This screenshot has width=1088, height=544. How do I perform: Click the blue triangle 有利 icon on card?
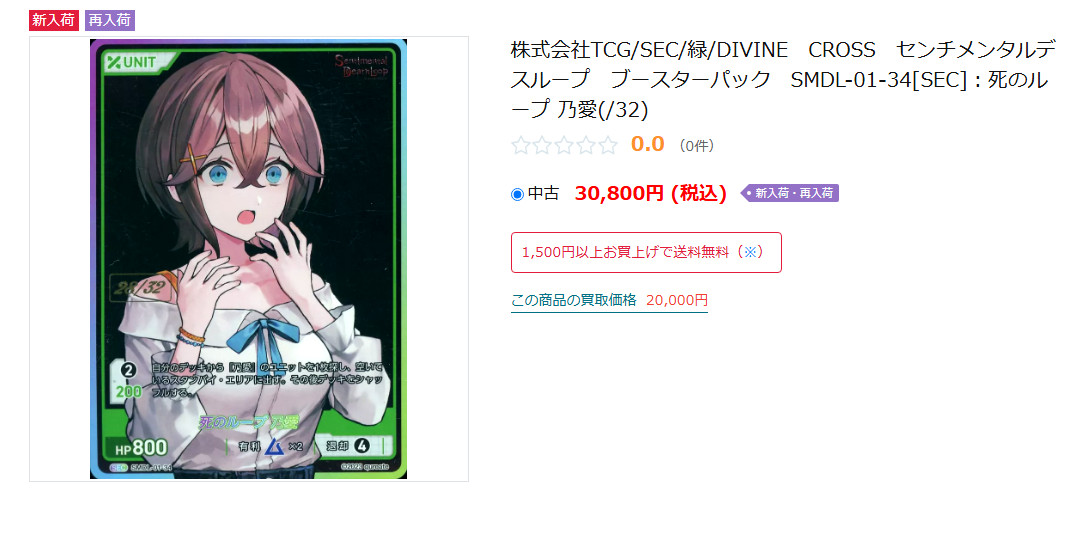273,446
